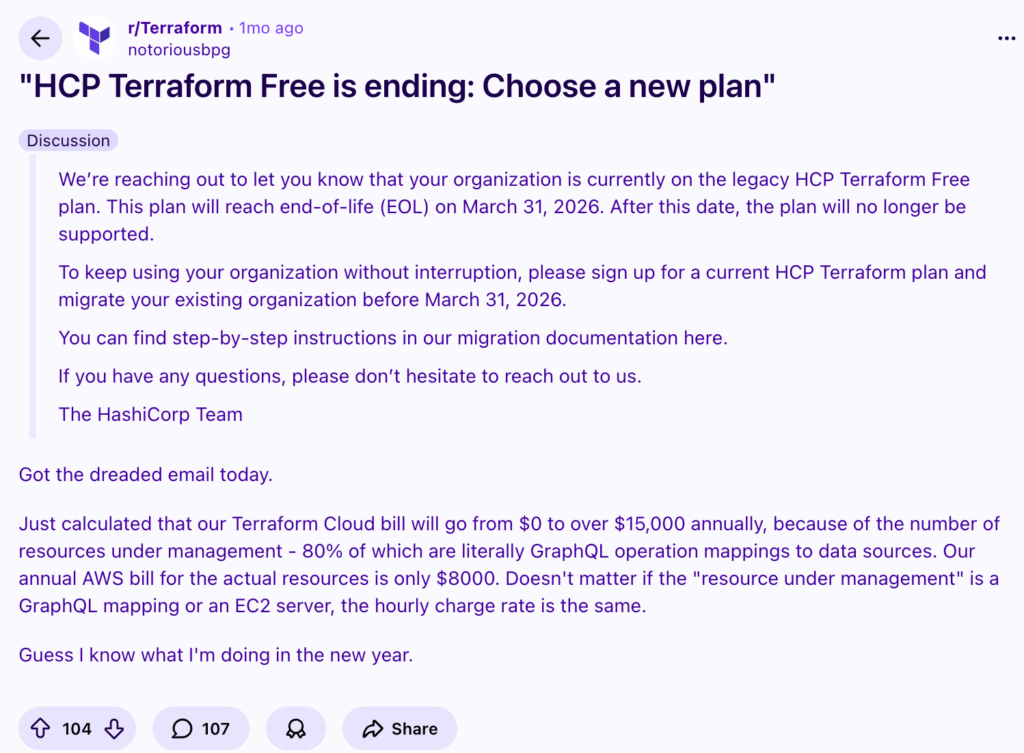The image size is (1024, 753).
Task: Click the migration documentation "here" line
Action: [x=393, y=338]
